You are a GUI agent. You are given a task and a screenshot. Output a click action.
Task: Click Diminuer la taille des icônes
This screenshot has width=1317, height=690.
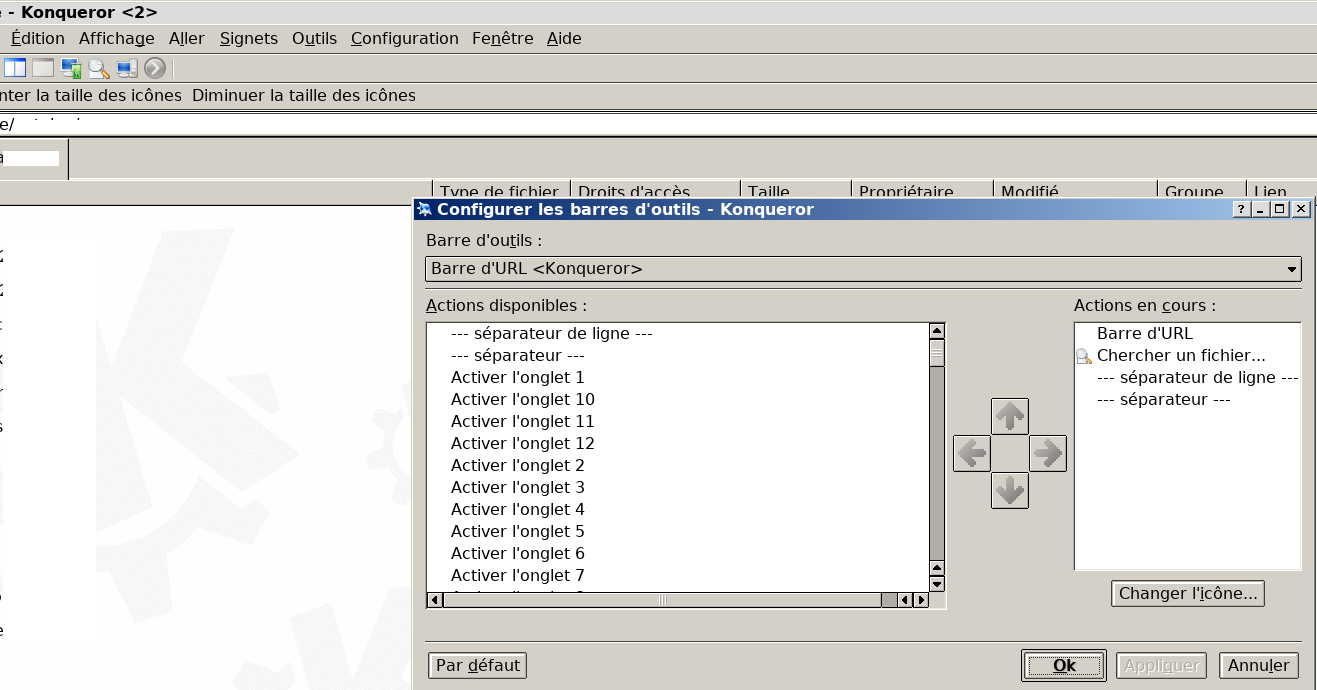point(304,96)
